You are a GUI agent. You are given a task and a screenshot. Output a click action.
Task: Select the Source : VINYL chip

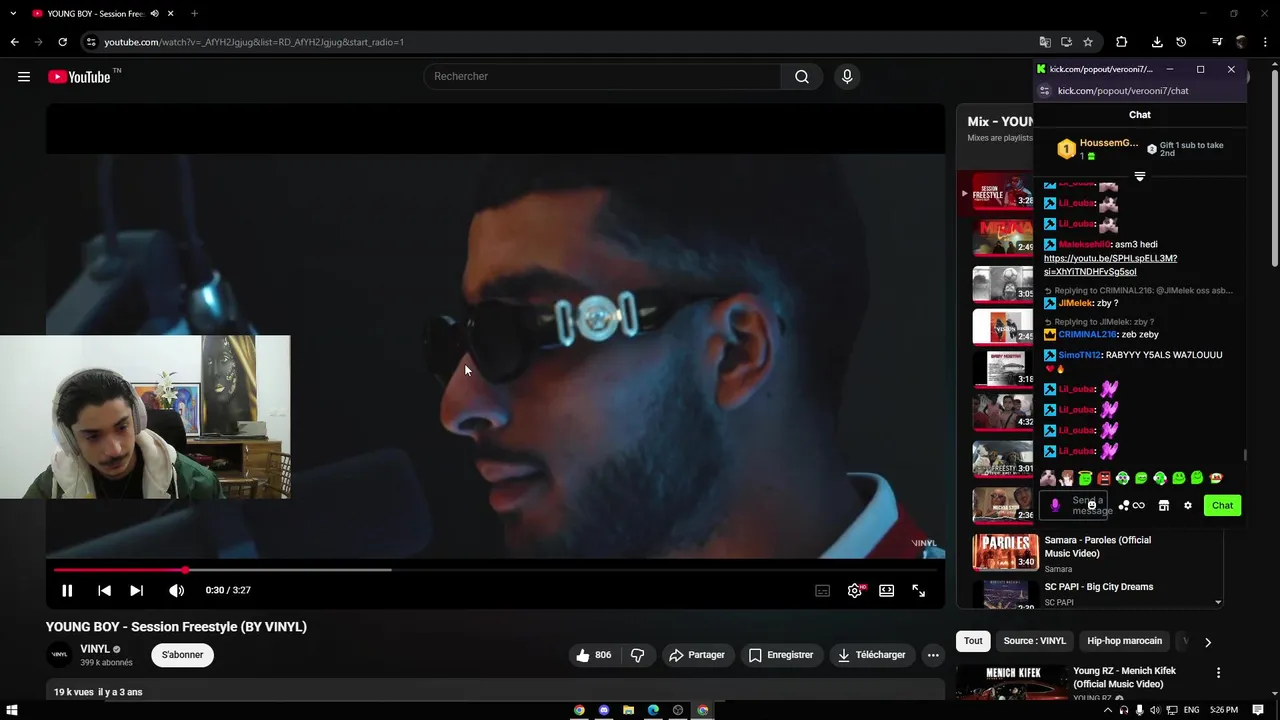click(1035, 641)
